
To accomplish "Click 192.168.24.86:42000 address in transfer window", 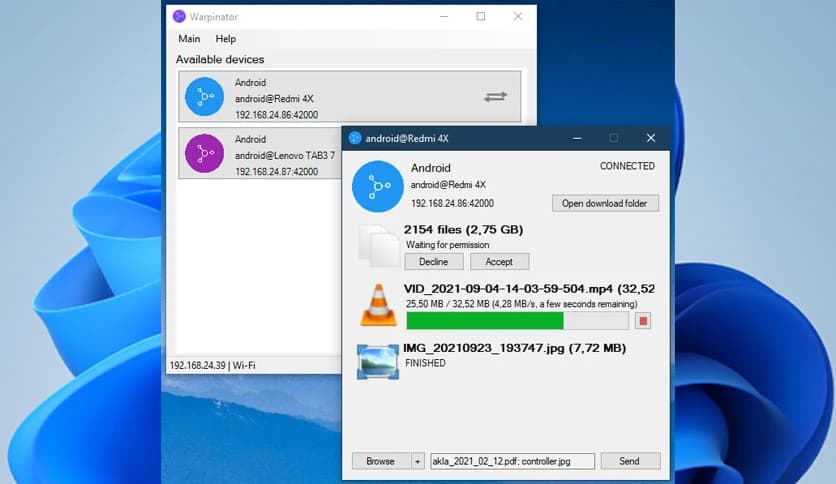I will (452, 203).
